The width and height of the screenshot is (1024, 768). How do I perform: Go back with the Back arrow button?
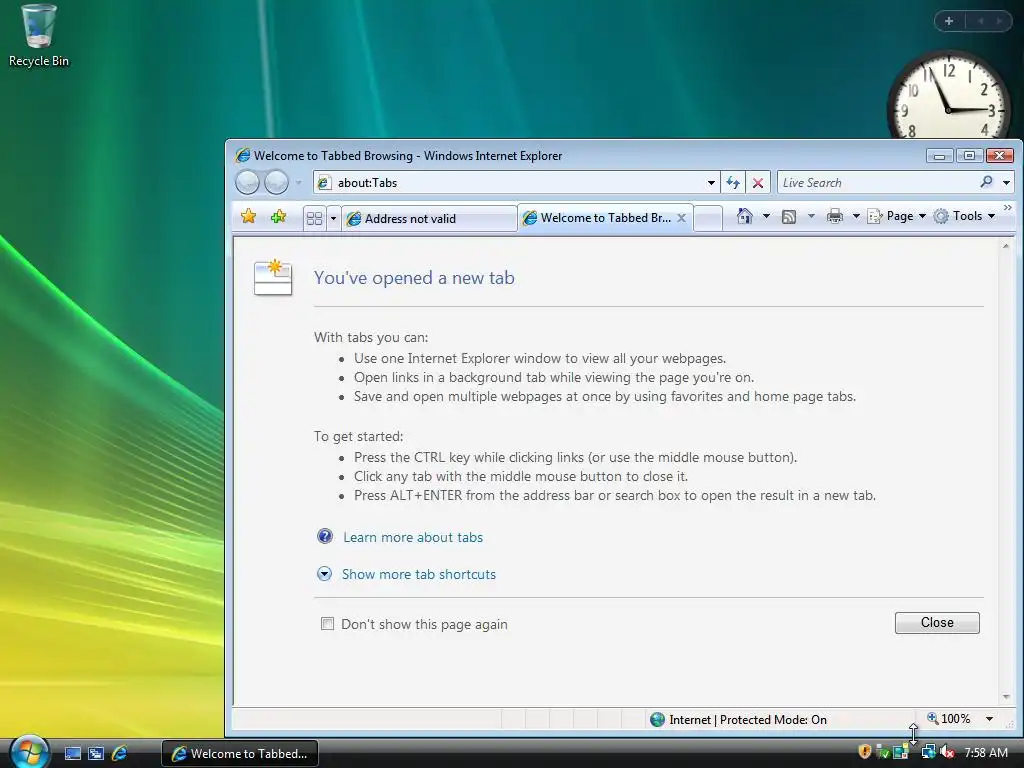click(x=248, y=182)
